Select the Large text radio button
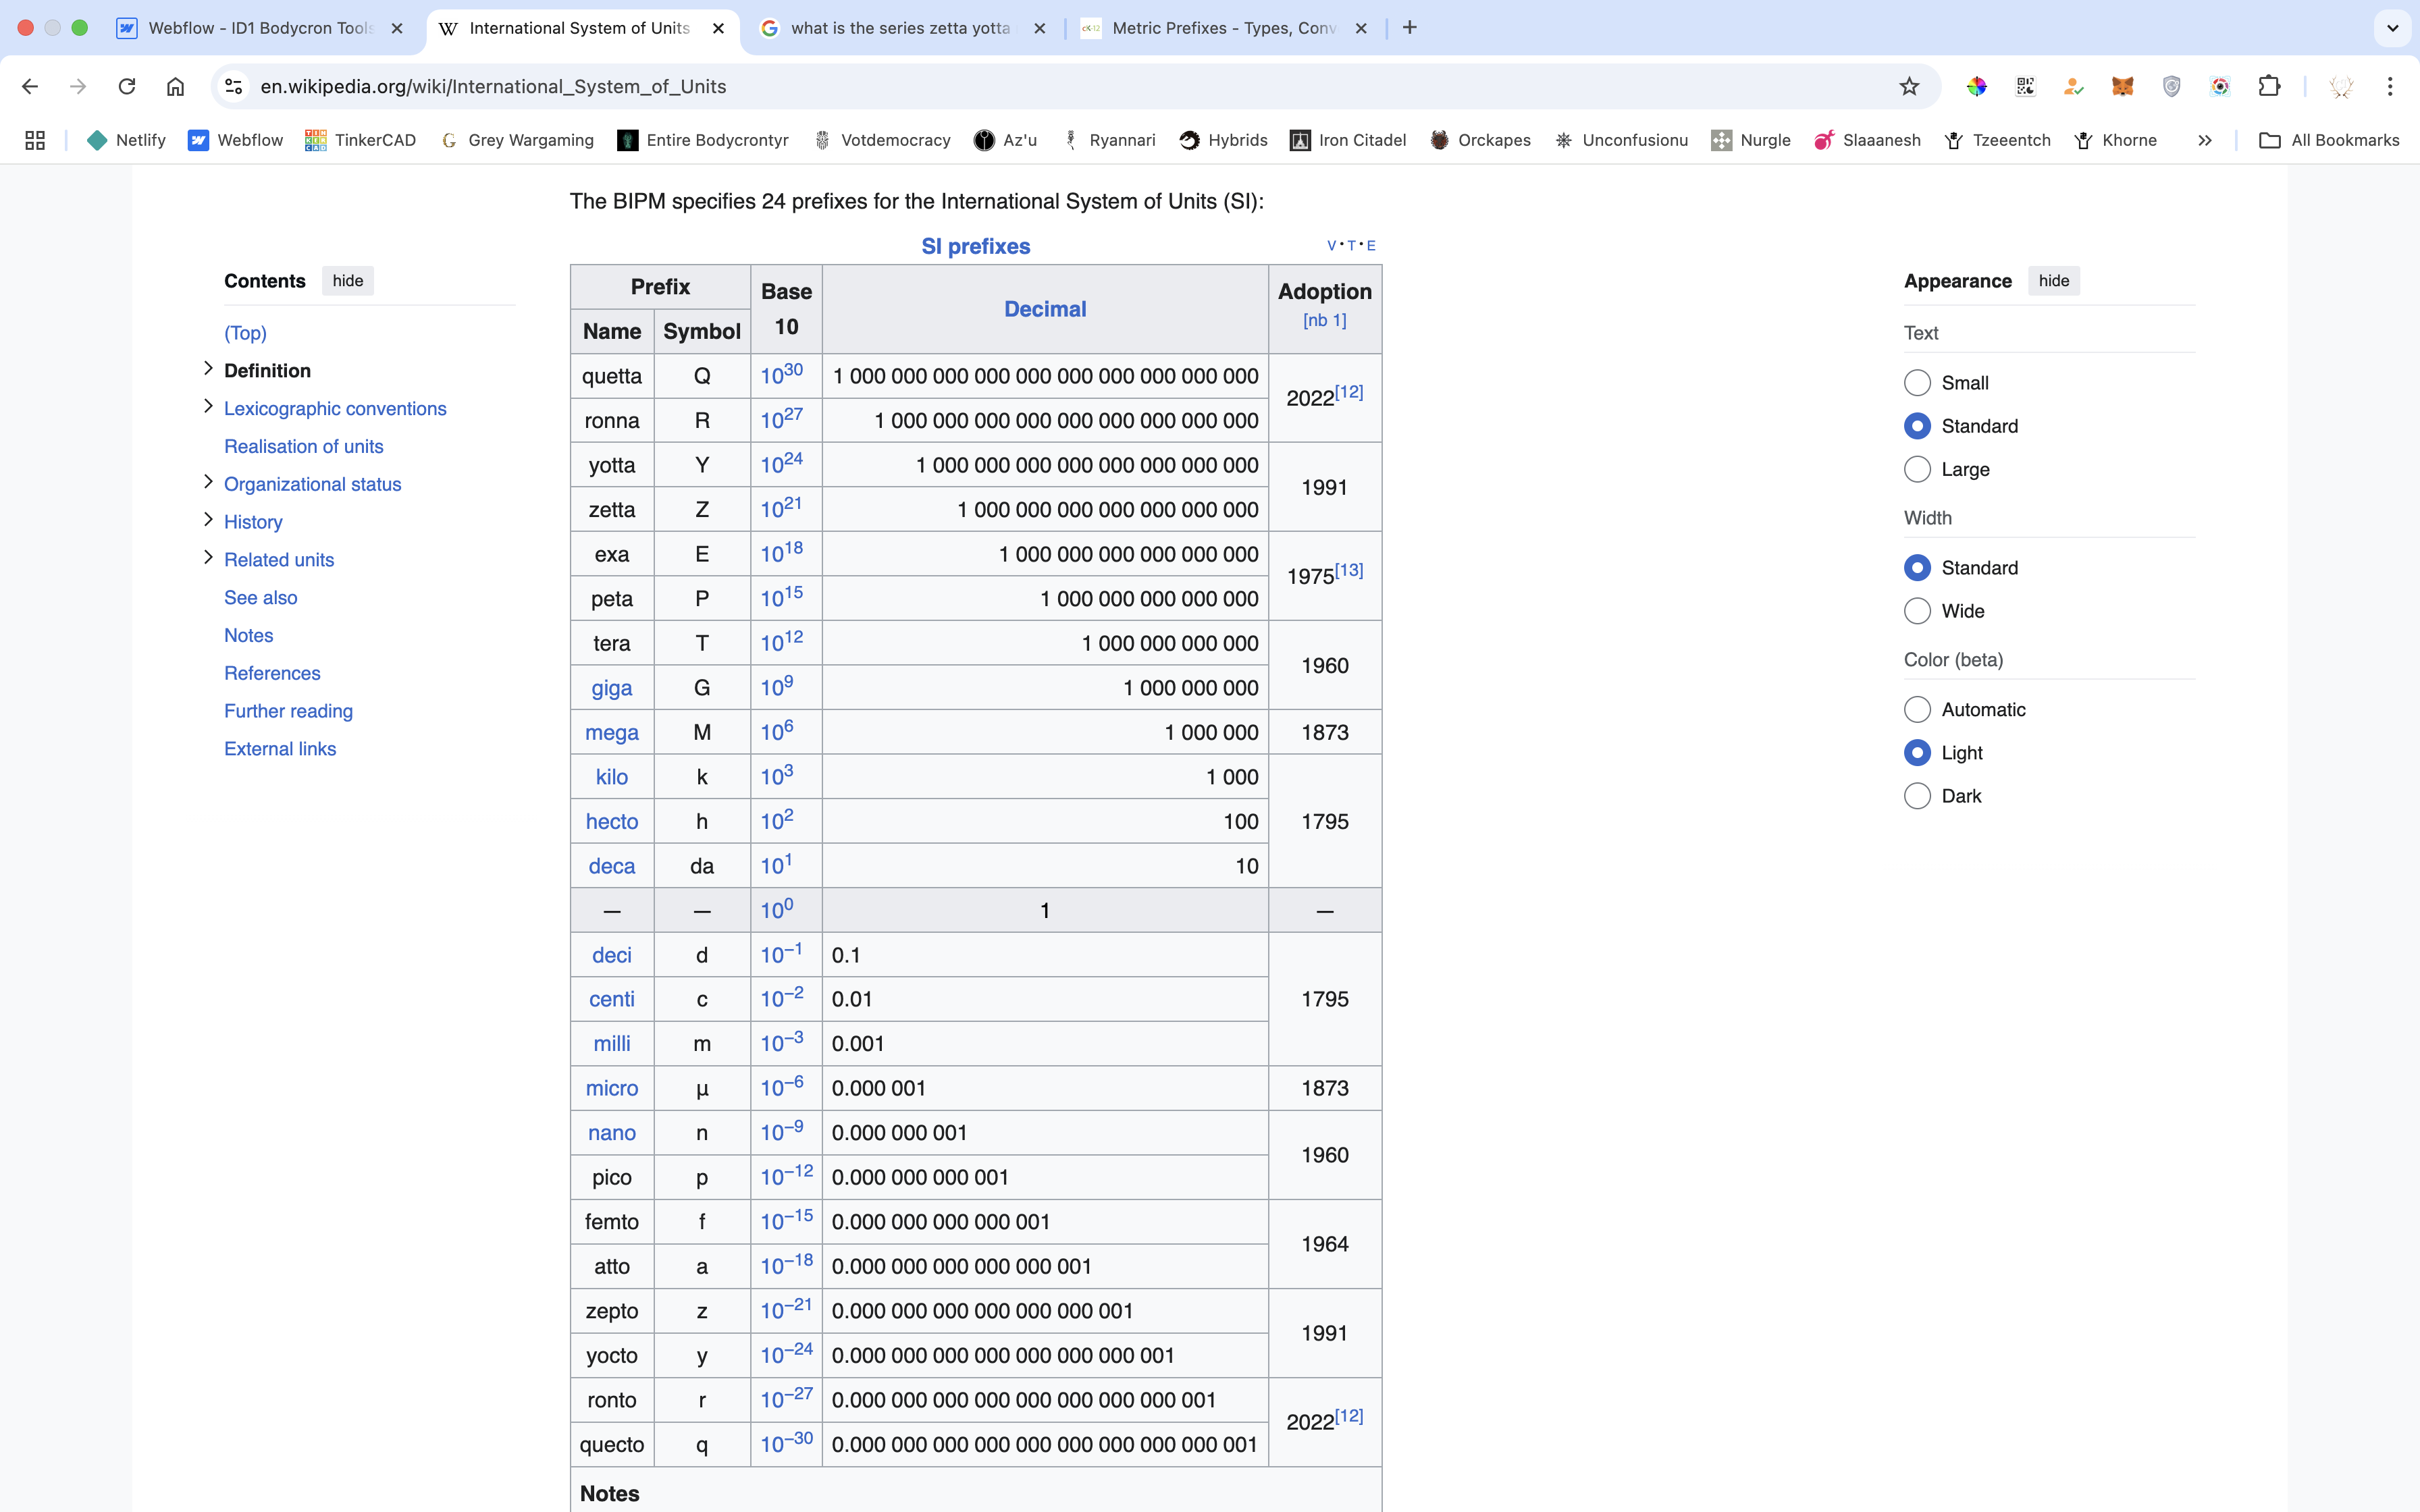The width and height of the screenshot is (2420, 1512). [1917, 469]
